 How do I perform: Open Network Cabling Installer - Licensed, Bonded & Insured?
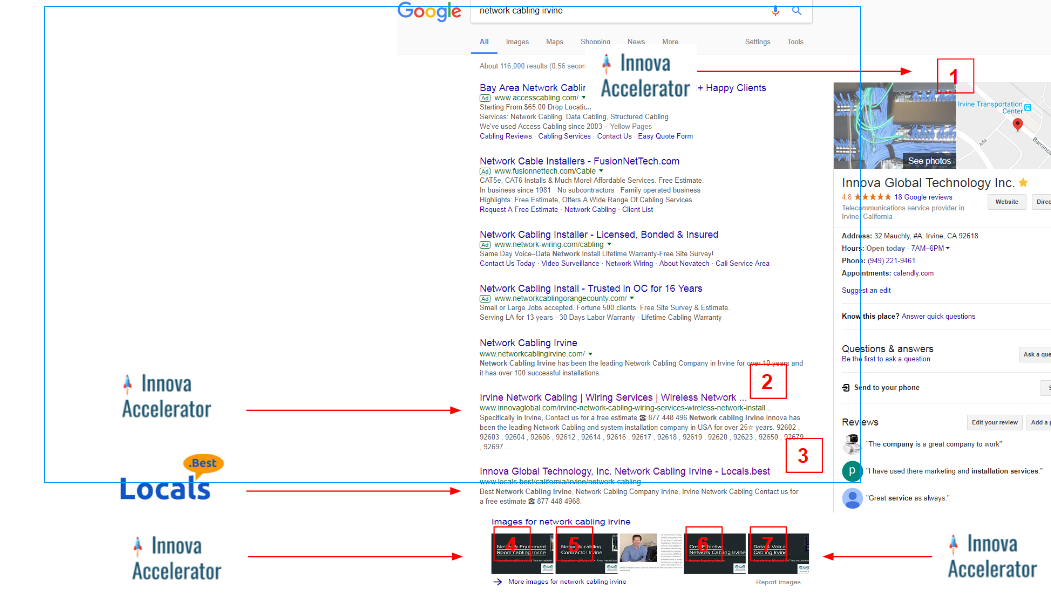point(599,235)
